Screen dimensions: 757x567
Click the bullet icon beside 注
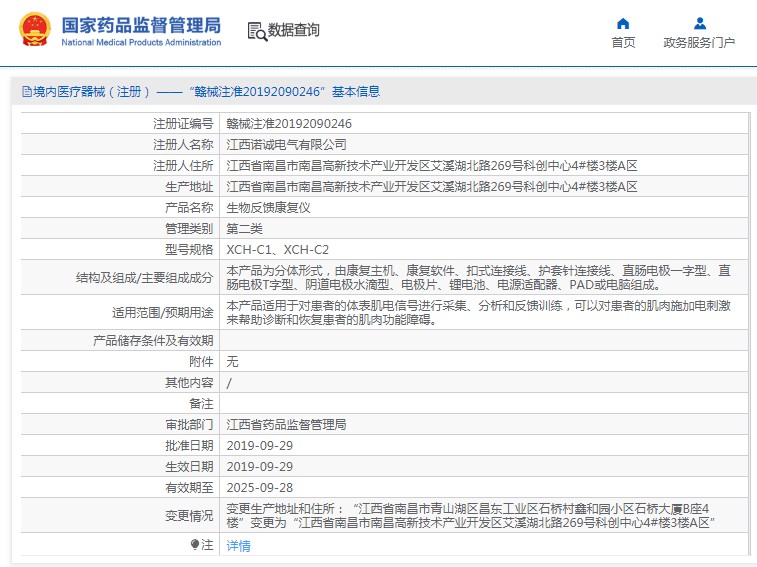195,545
